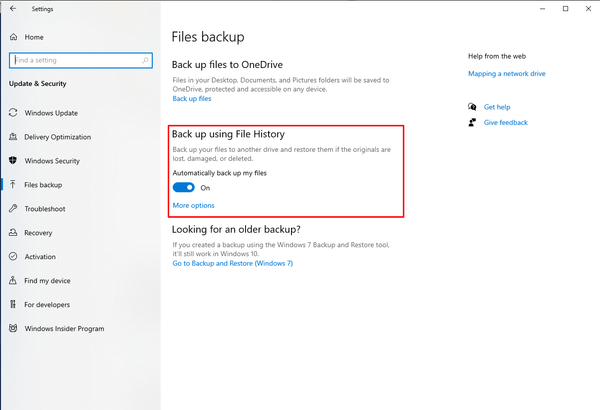
Task: Open Windows Security via the shield icon
Action: pyautogui.click(x=13, y=160)
